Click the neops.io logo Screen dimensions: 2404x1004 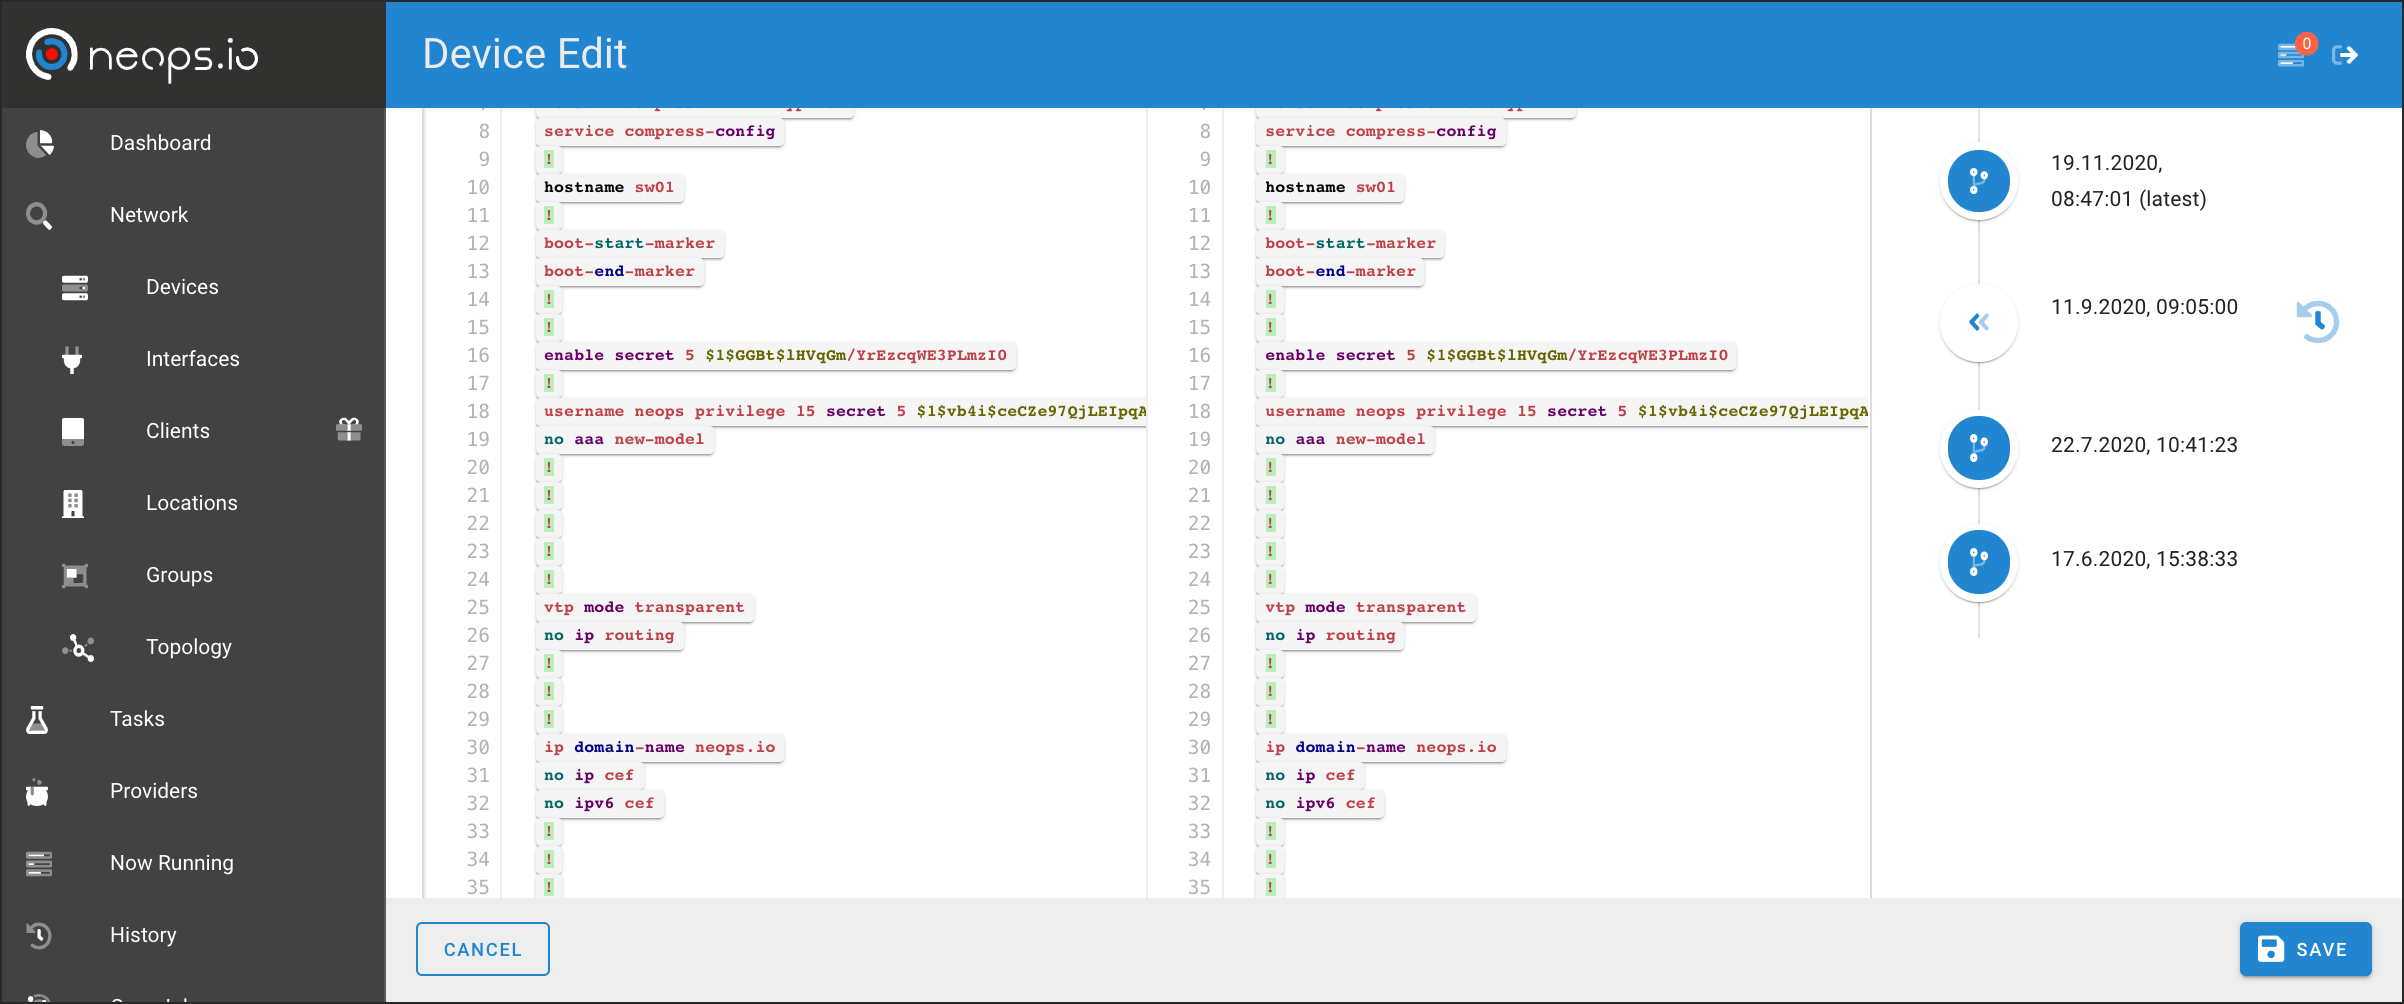coord(142,54)
